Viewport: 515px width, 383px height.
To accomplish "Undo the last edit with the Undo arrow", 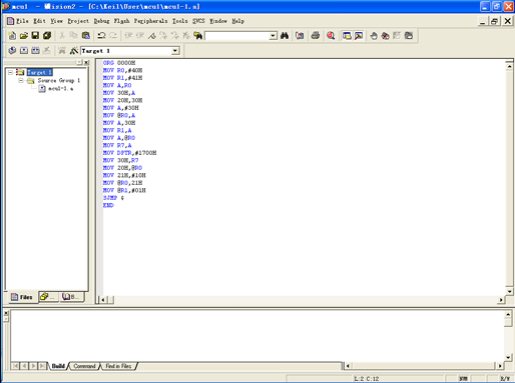I will pos(101,35).
